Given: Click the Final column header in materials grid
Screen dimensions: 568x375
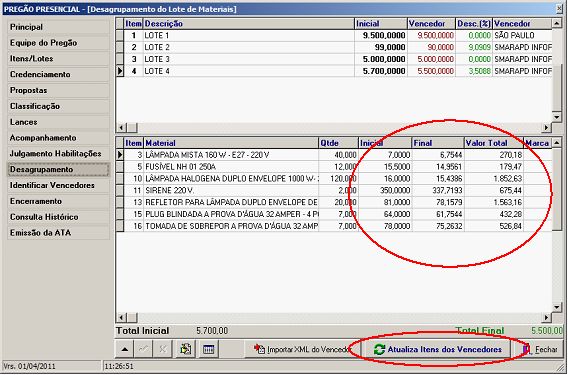Looking at the screenshot, I should pos(438,143).
